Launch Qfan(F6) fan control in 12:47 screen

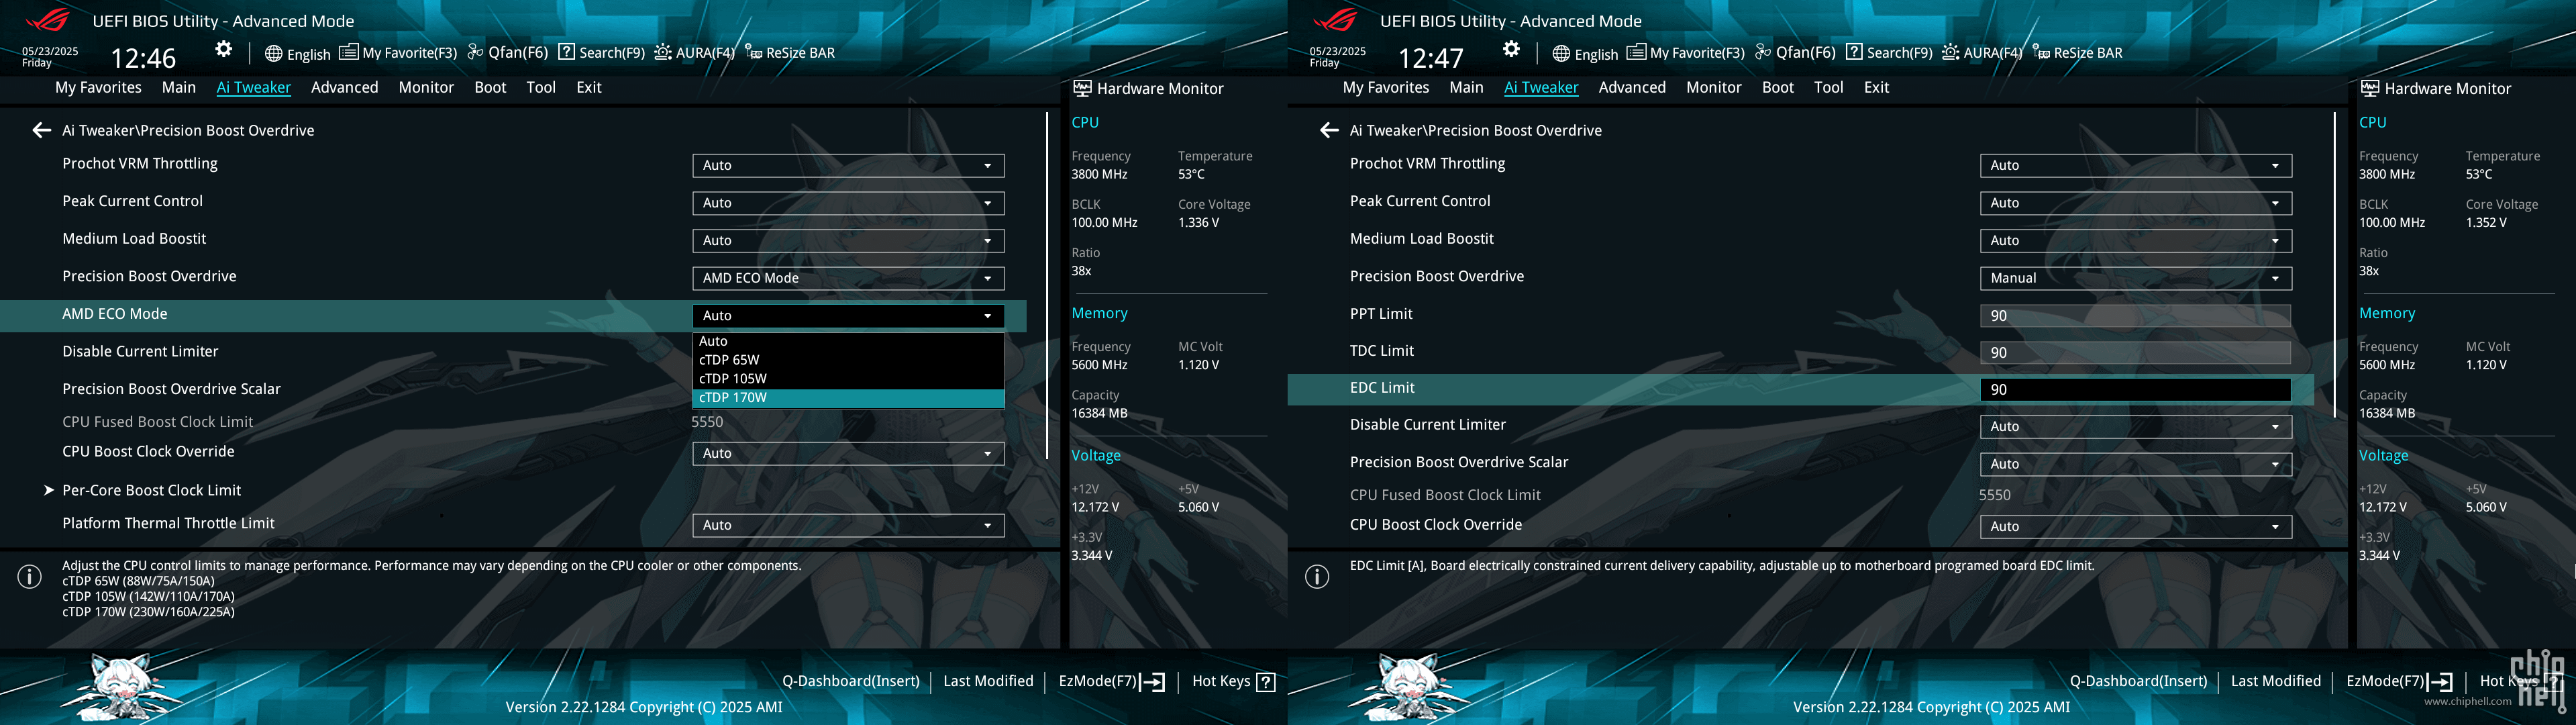pos(1795,53)
